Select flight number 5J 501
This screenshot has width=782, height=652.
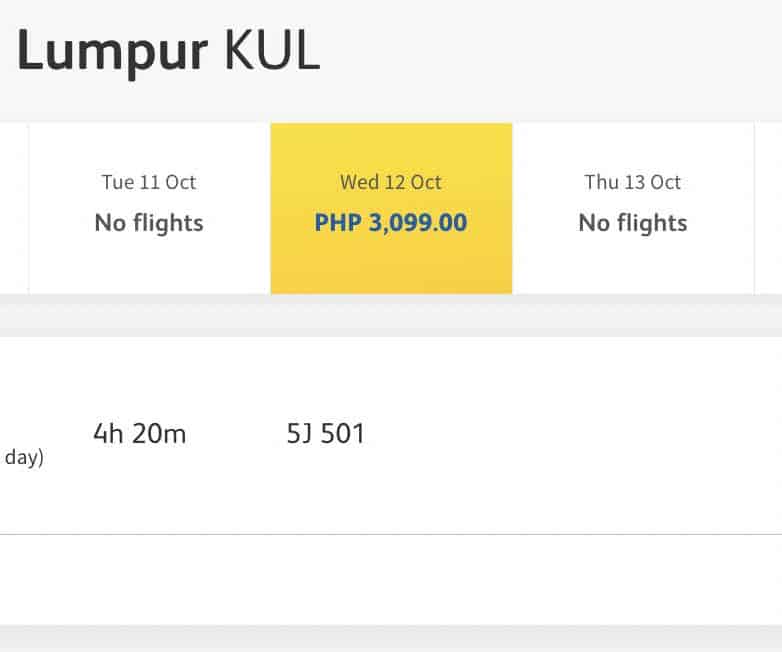pyautogui.click(x=326, y=434)
